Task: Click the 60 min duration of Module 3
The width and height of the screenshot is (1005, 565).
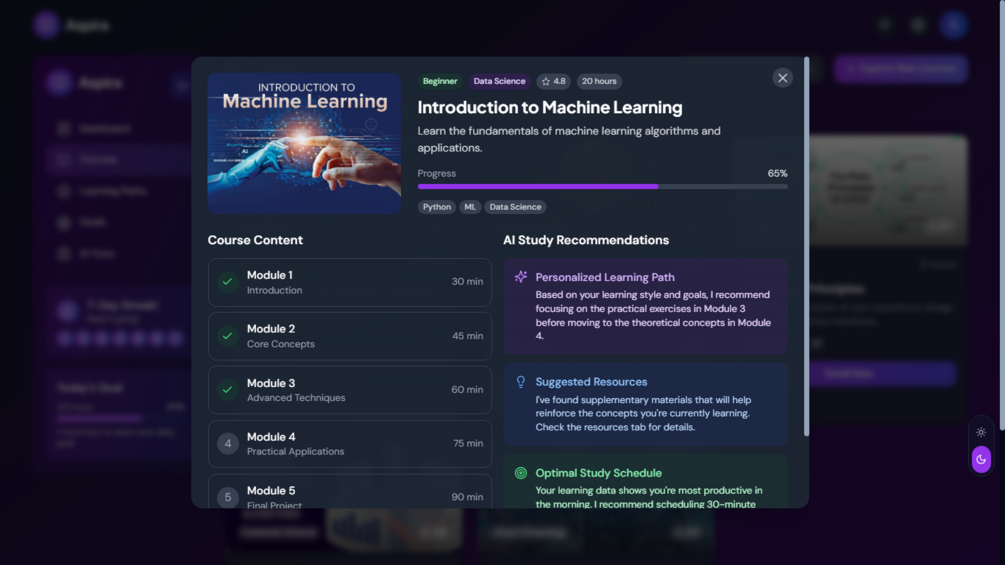Action: coord(467,389)
